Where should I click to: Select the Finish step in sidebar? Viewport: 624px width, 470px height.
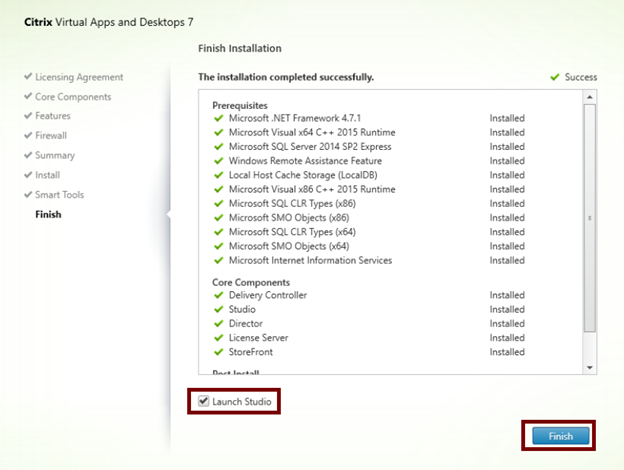pos(48,214)
